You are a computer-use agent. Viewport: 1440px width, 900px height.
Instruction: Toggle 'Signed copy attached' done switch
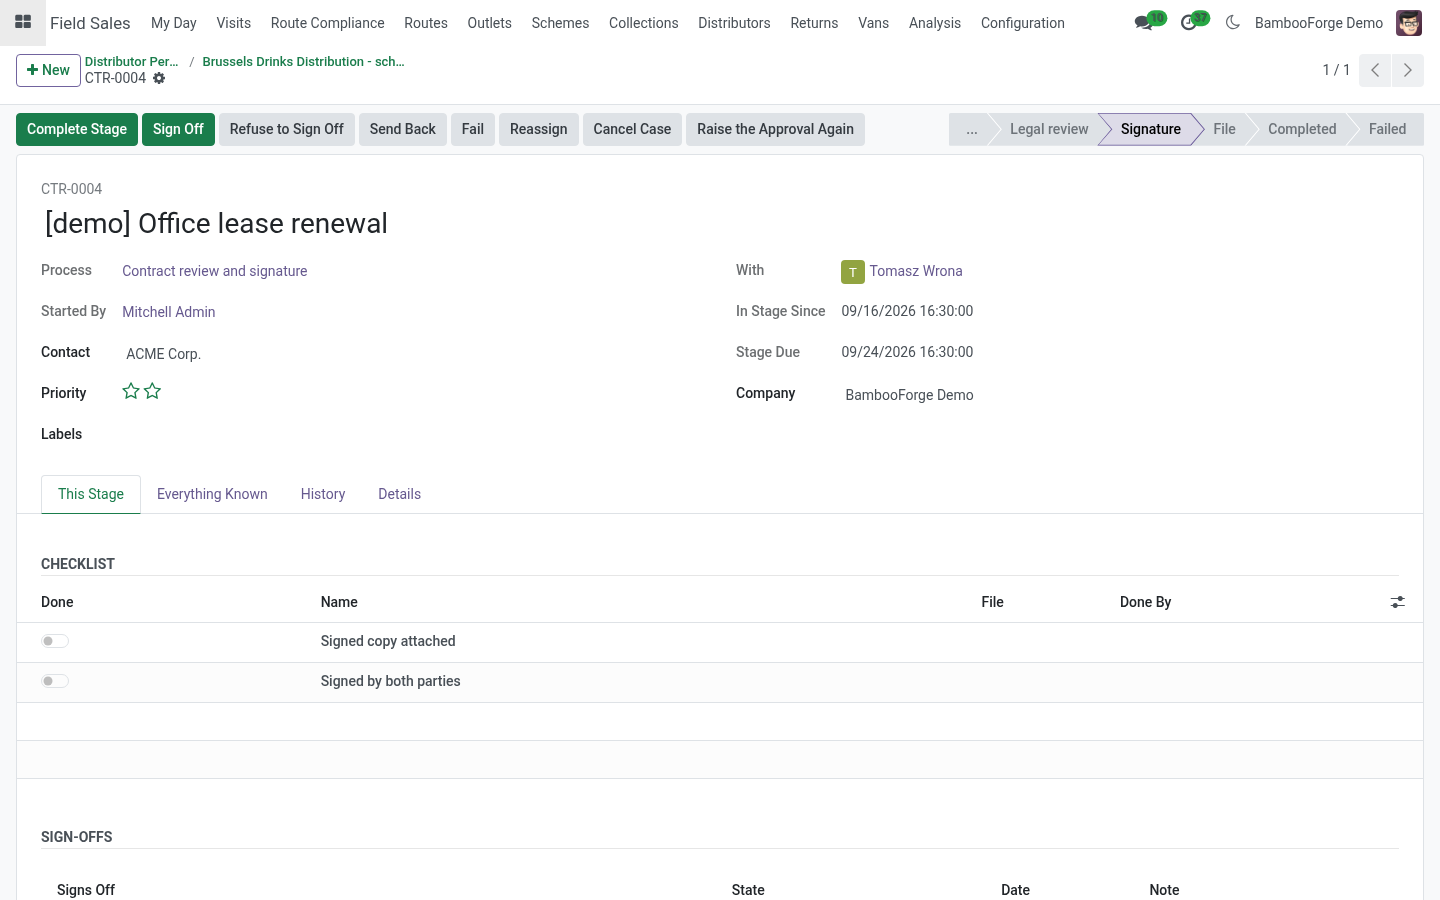coord(55,641)
